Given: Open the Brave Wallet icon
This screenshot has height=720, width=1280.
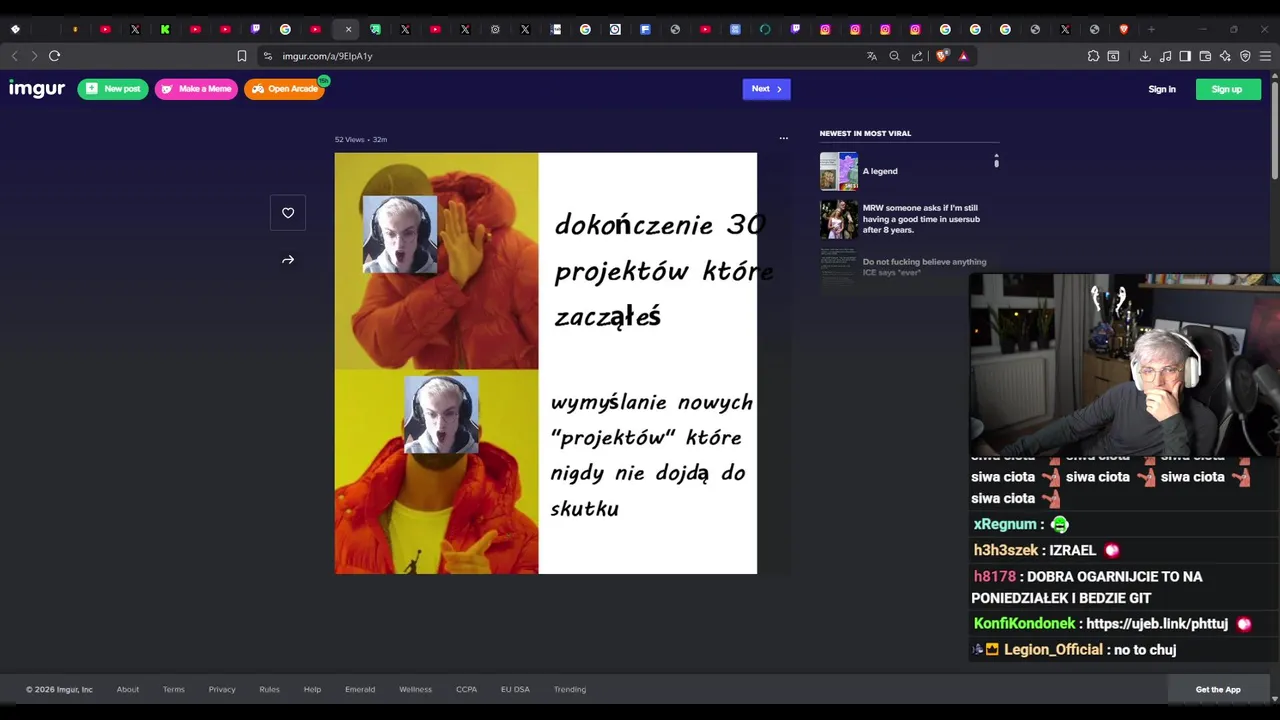Looking at the screenshot, I should 1205,56.
